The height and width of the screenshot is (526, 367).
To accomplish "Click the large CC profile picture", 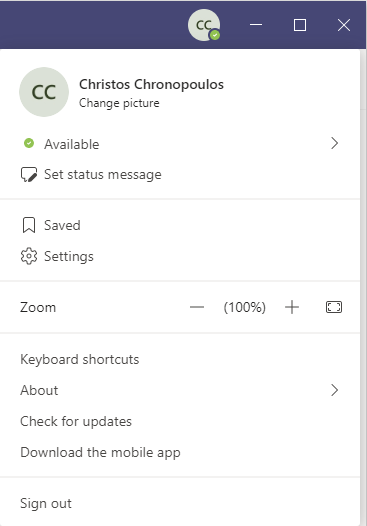I will tap(44, 92).
